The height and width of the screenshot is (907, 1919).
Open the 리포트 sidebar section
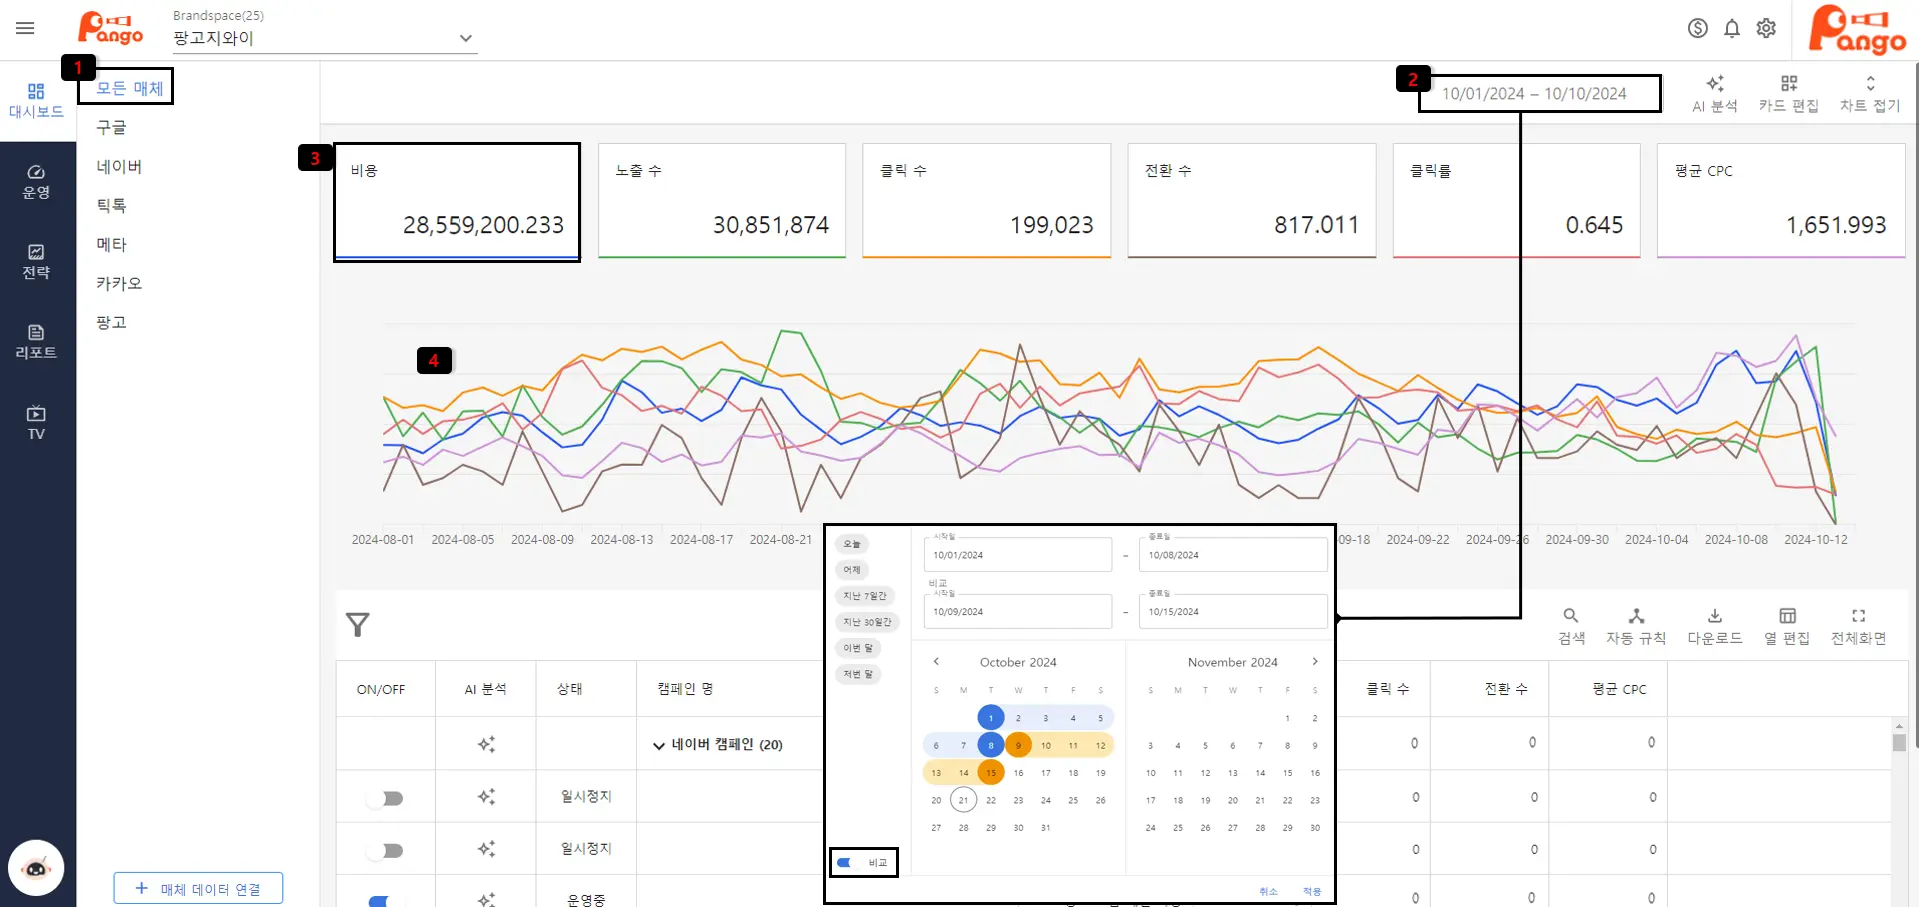(x=36, y=341)
